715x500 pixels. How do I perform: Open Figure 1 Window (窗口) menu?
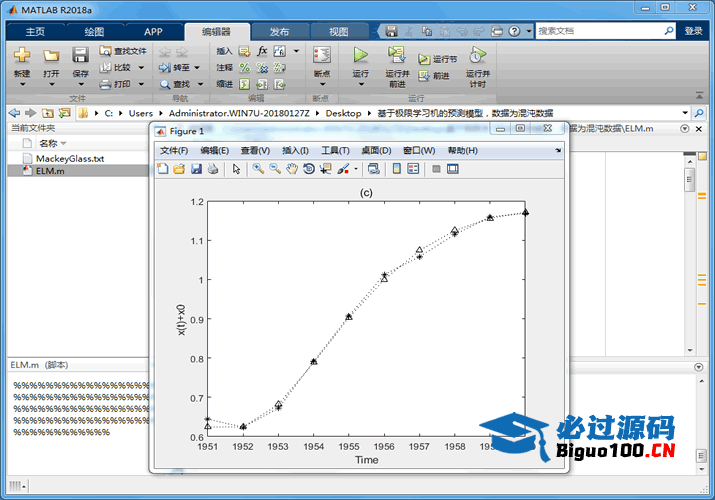tap(419, 150)
